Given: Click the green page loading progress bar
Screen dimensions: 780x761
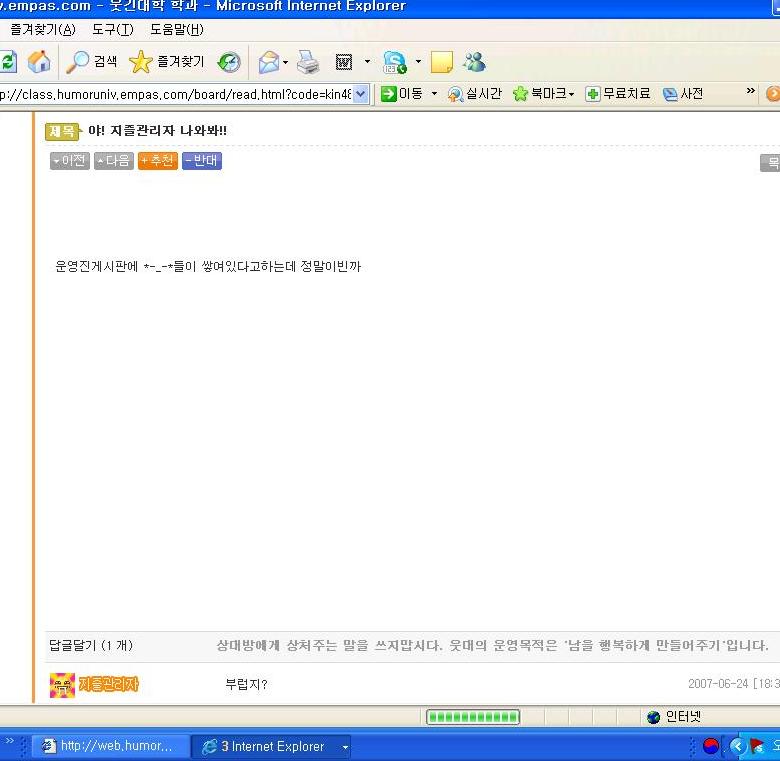Looking at the screenshot, I should [473, 717].
